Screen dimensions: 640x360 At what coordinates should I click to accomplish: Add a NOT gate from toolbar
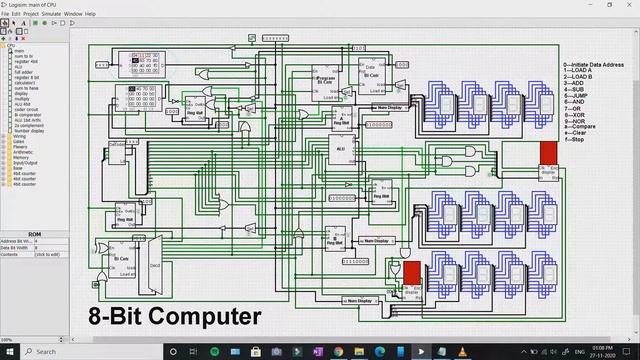coord(54,23)
